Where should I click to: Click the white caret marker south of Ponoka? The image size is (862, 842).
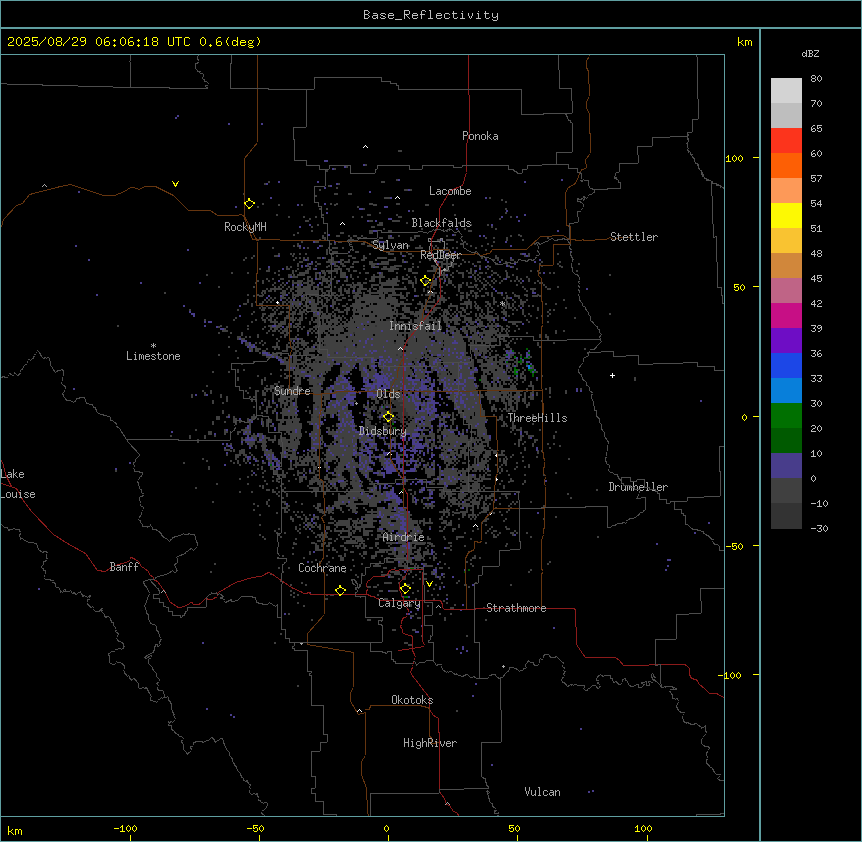coord(366,147)
